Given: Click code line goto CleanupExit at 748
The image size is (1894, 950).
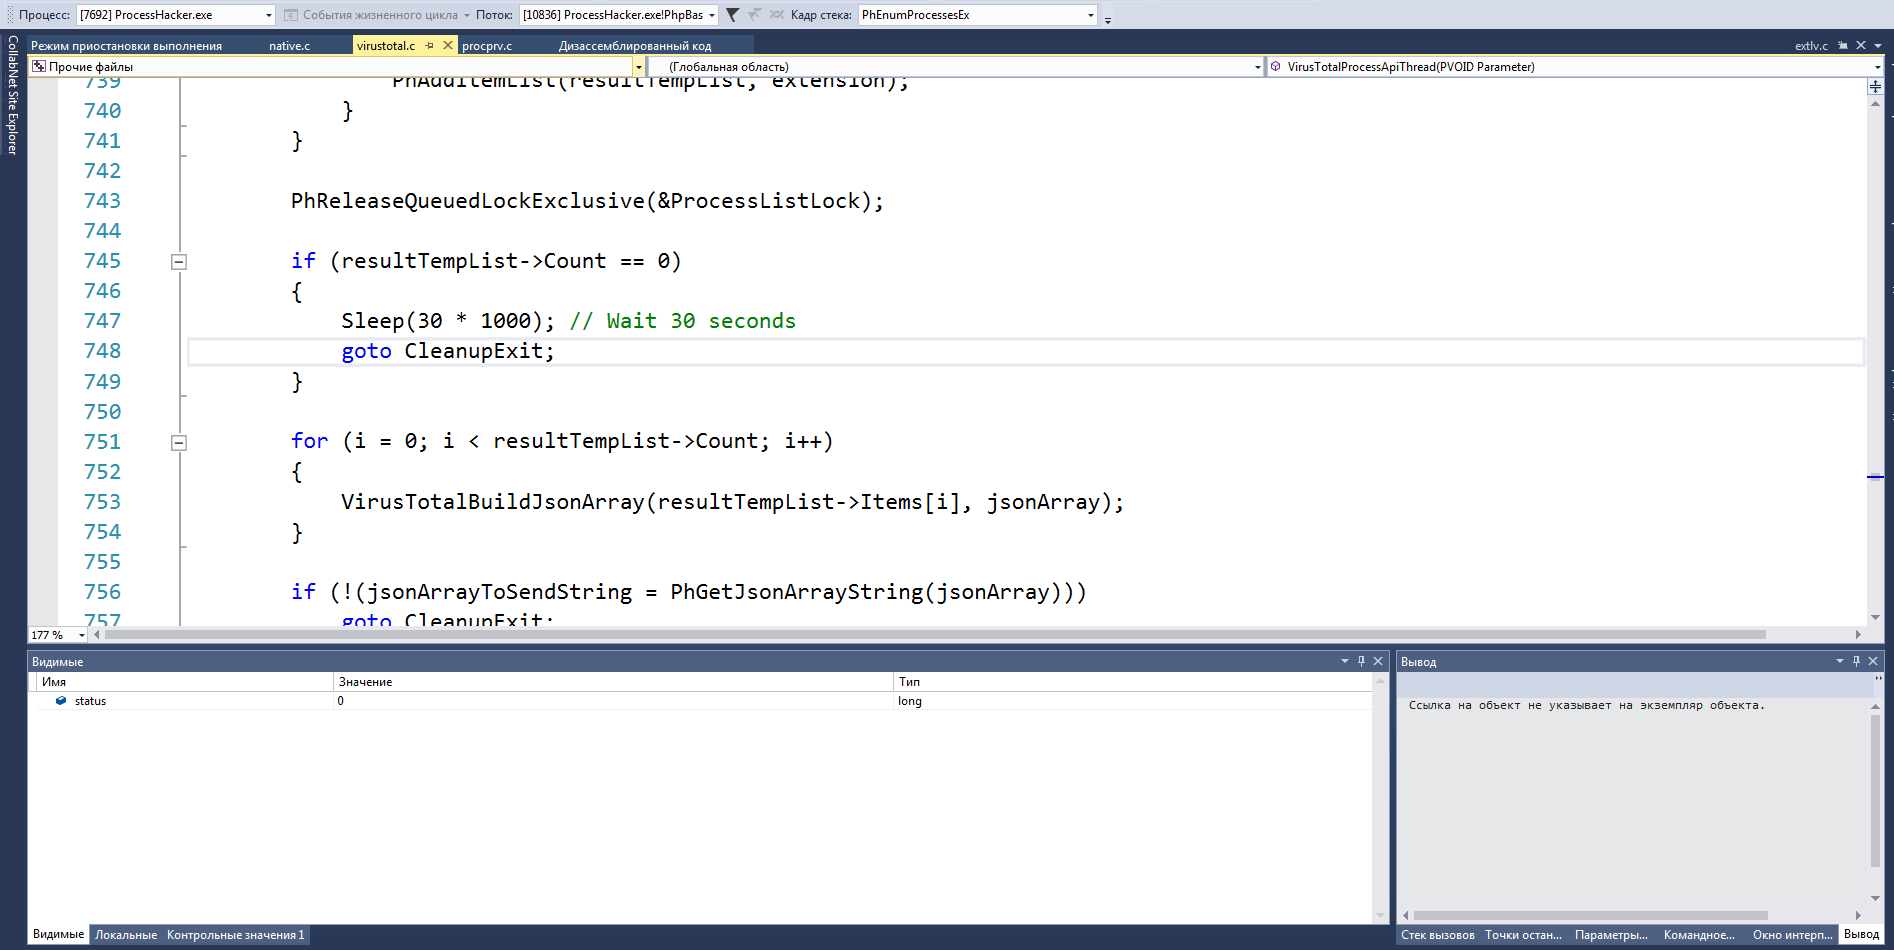Looking at the screenshot, I should (x=448, y=351).
